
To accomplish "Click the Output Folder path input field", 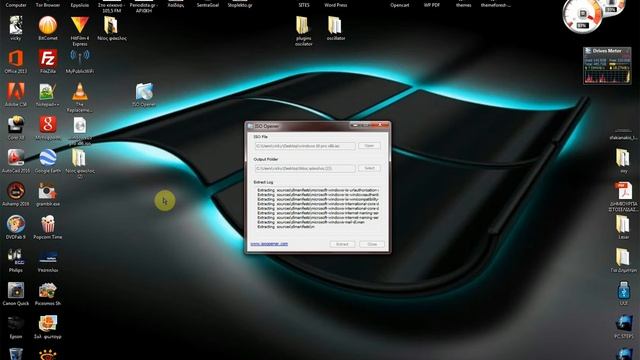I will tap(304, 168).
